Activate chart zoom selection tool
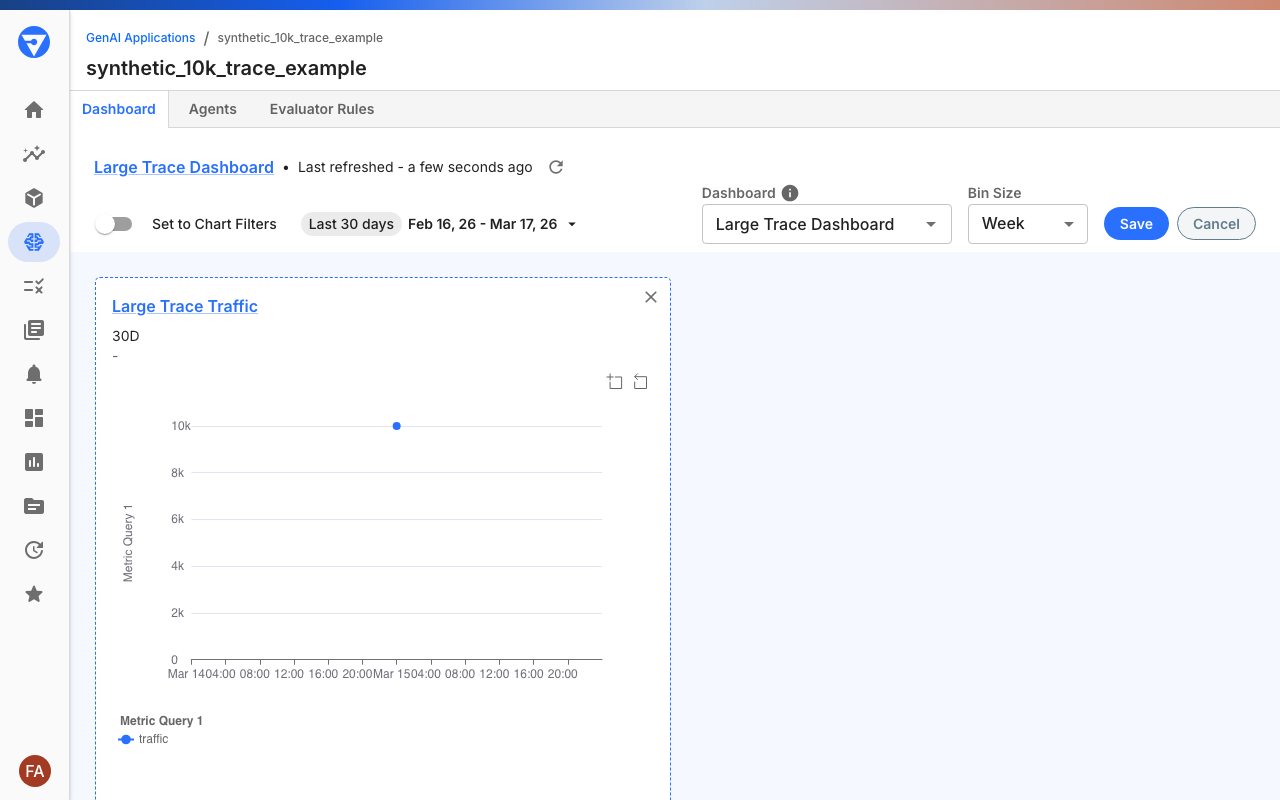Screen dimensions: 1280x800 pos(615,381)
